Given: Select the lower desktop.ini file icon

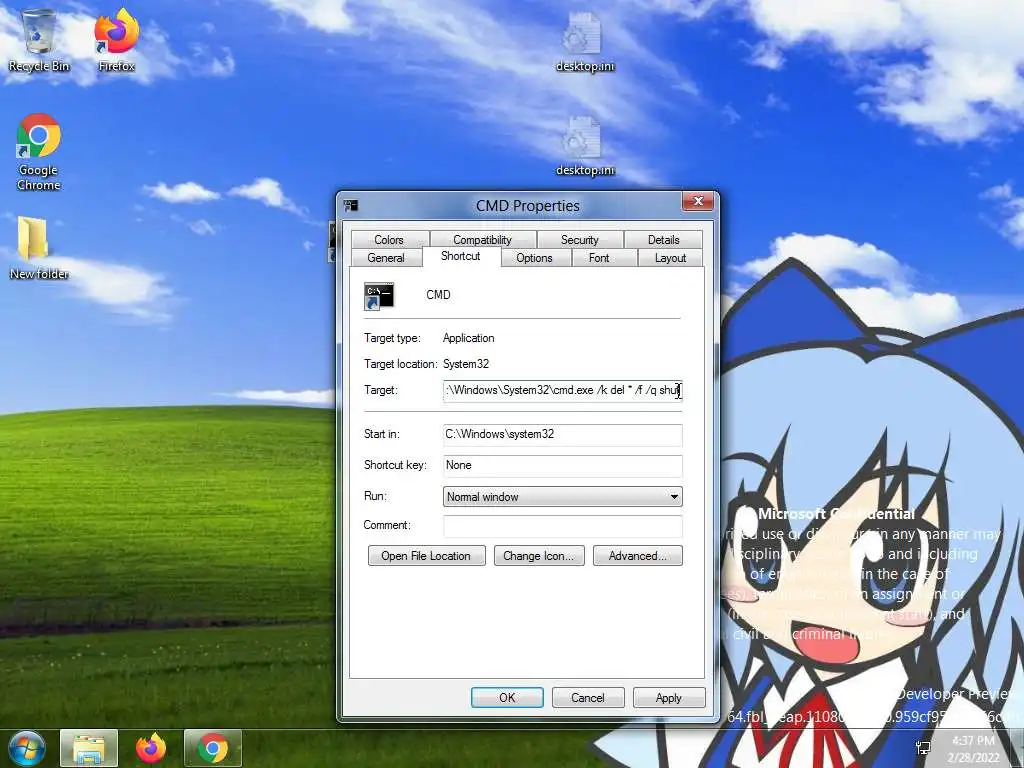Looking at the screenshot, I should pyautogui.click(x=584, y=146).
